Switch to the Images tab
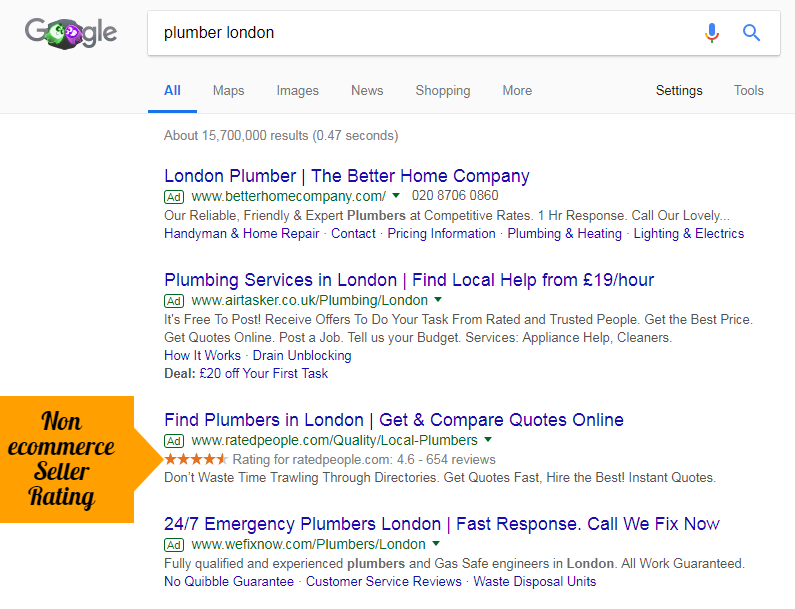This screenshot has width=795, height=609. coord(298,91)
